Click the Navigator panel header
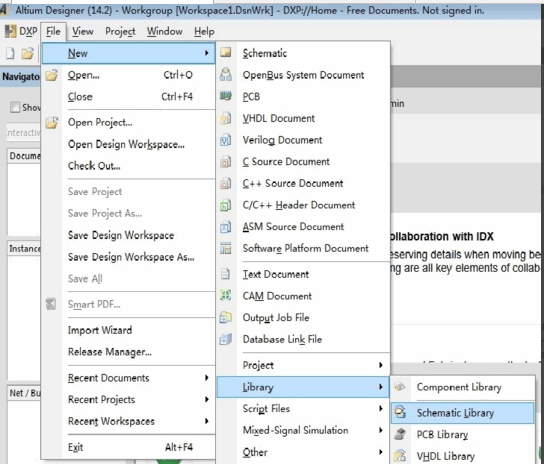Viewport: 544px width, 464px height. [x=21, y=76]
